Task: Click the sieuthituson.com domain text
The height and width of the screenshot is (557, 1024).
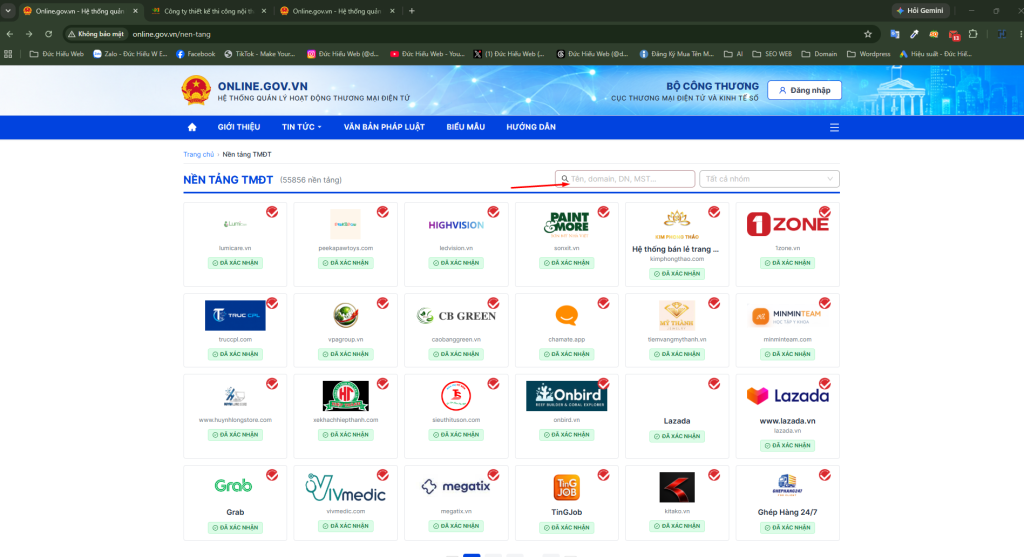Action: tap(456, 420)
